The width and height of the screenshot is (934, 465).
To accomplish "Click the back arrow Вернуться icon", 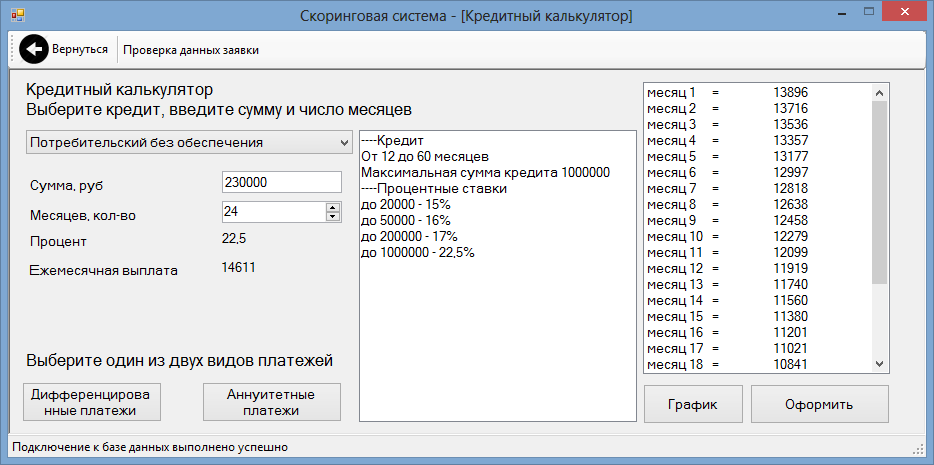I will click(33, 49).
